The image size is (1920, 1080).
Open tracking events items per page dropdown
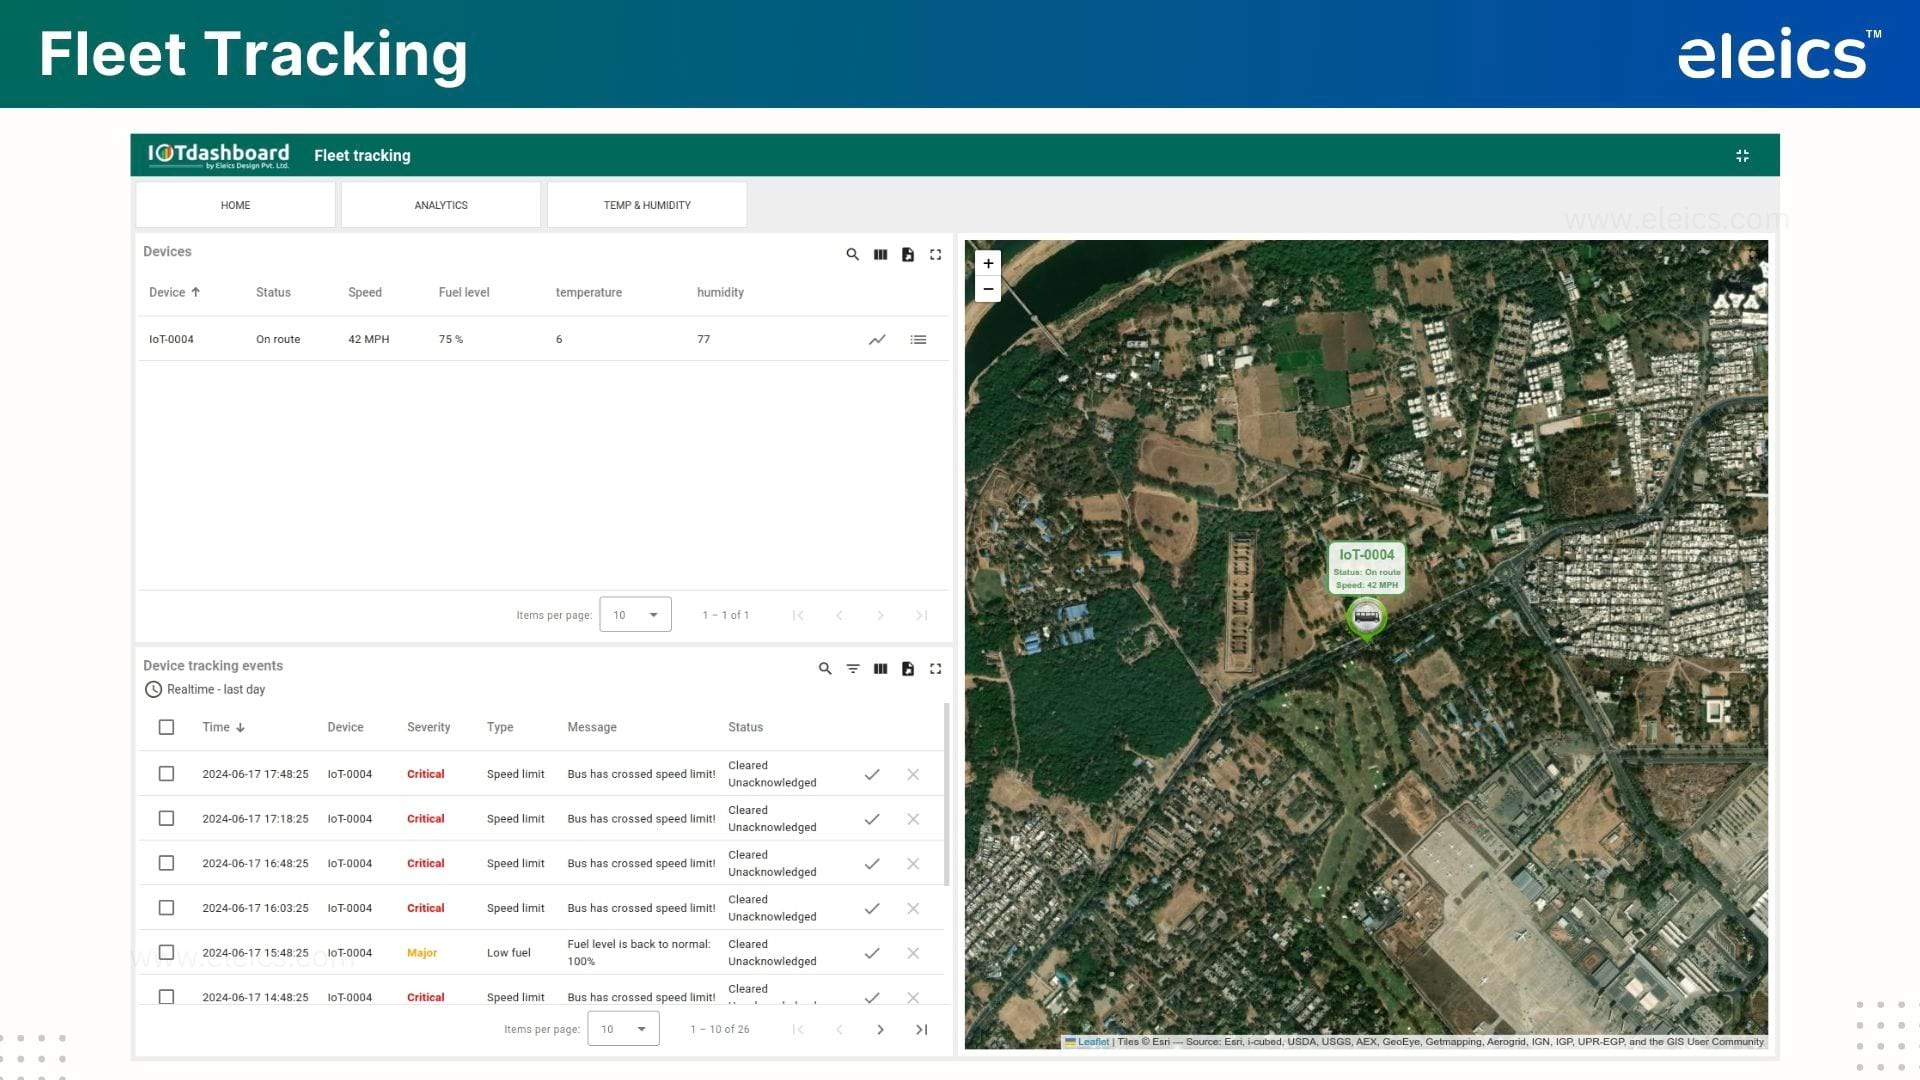pyautogui.click(x=623, y=1029)
